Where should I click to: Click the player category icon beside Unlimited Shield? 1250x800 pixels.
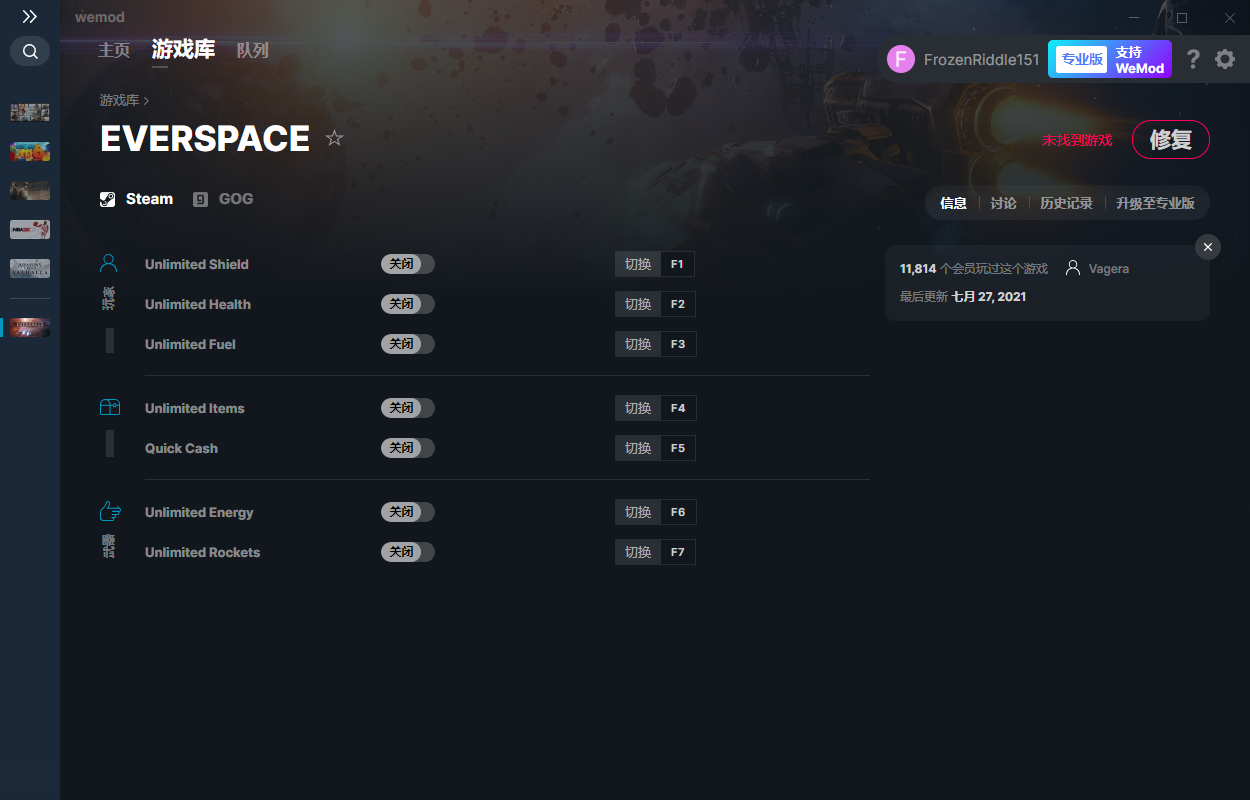(109, 263)
